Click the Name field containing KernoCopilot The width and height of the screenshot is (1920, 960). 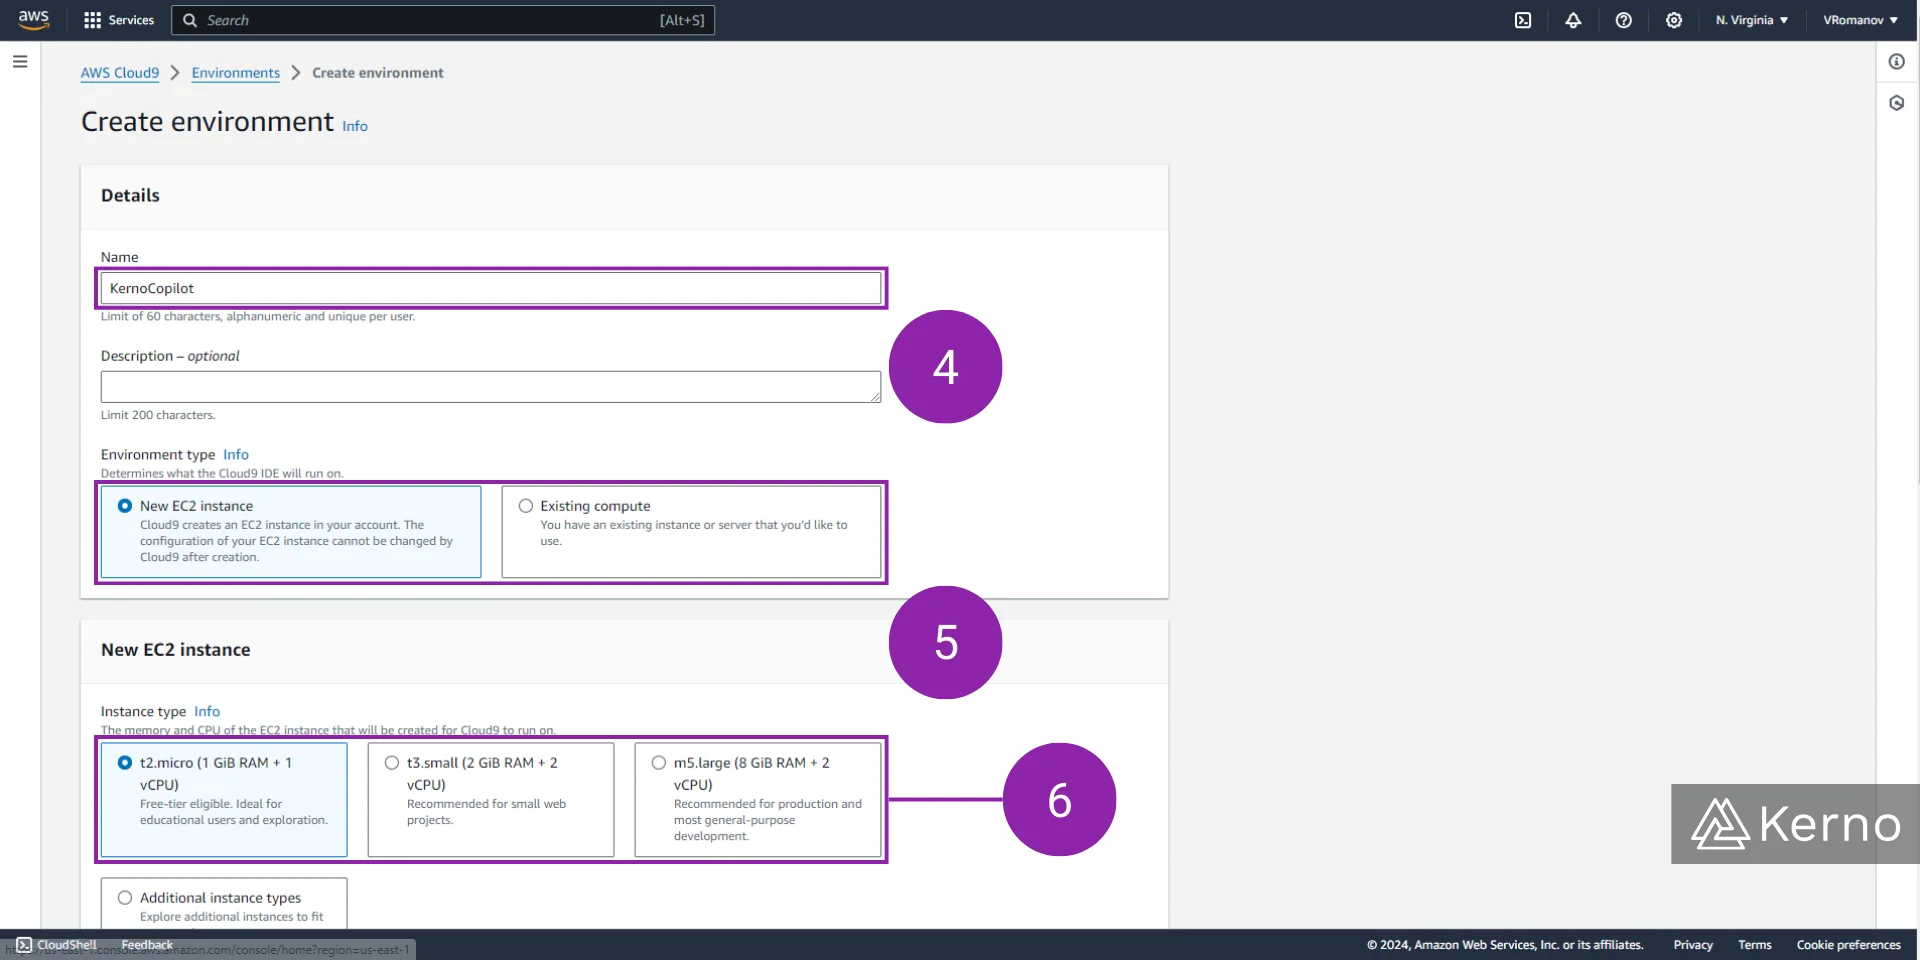[x=491, y=288]
